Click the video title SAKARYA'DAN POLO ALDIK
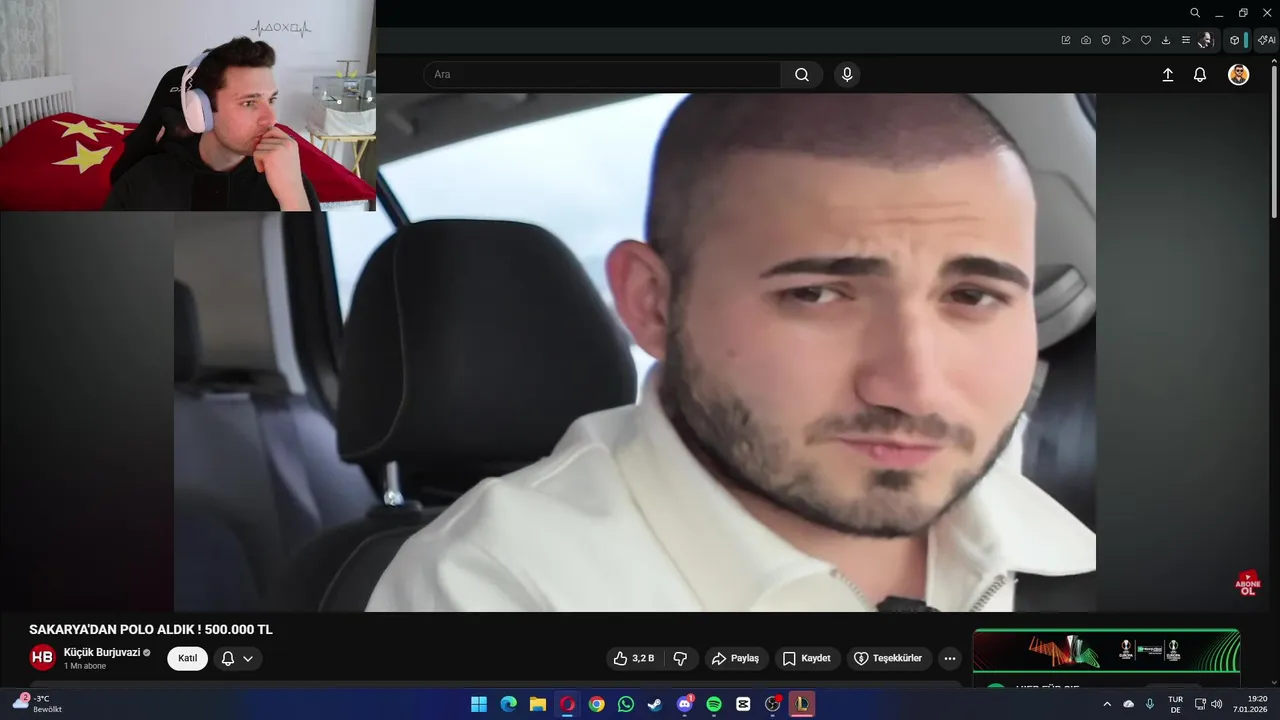Viewport: 1280px width, 720px height. point(151,630)
